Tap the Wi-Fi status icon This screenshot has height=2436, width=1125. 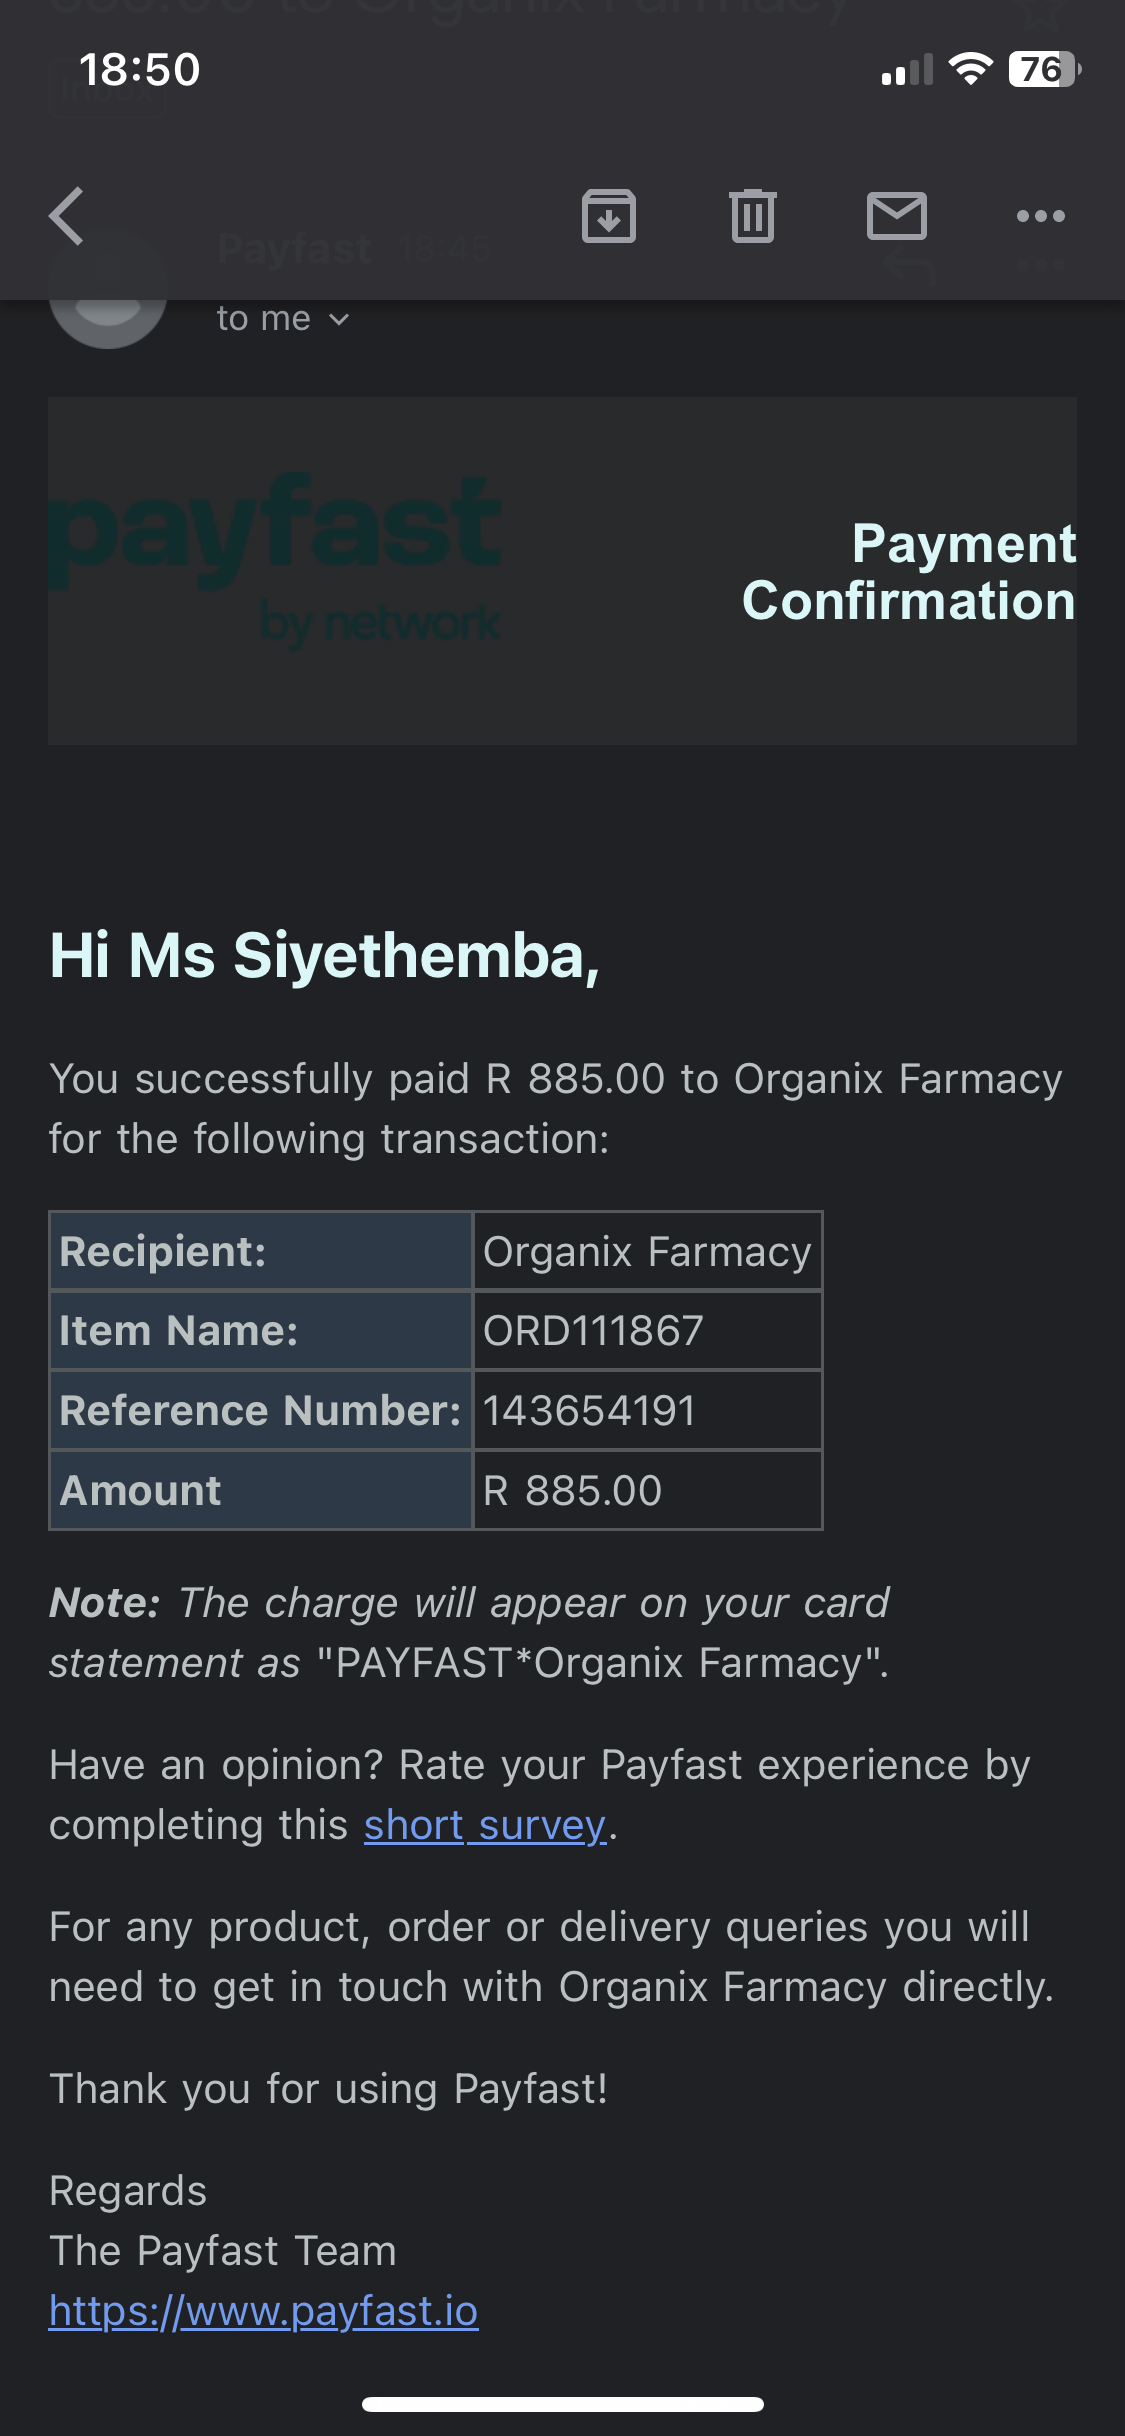coord(970,69)
